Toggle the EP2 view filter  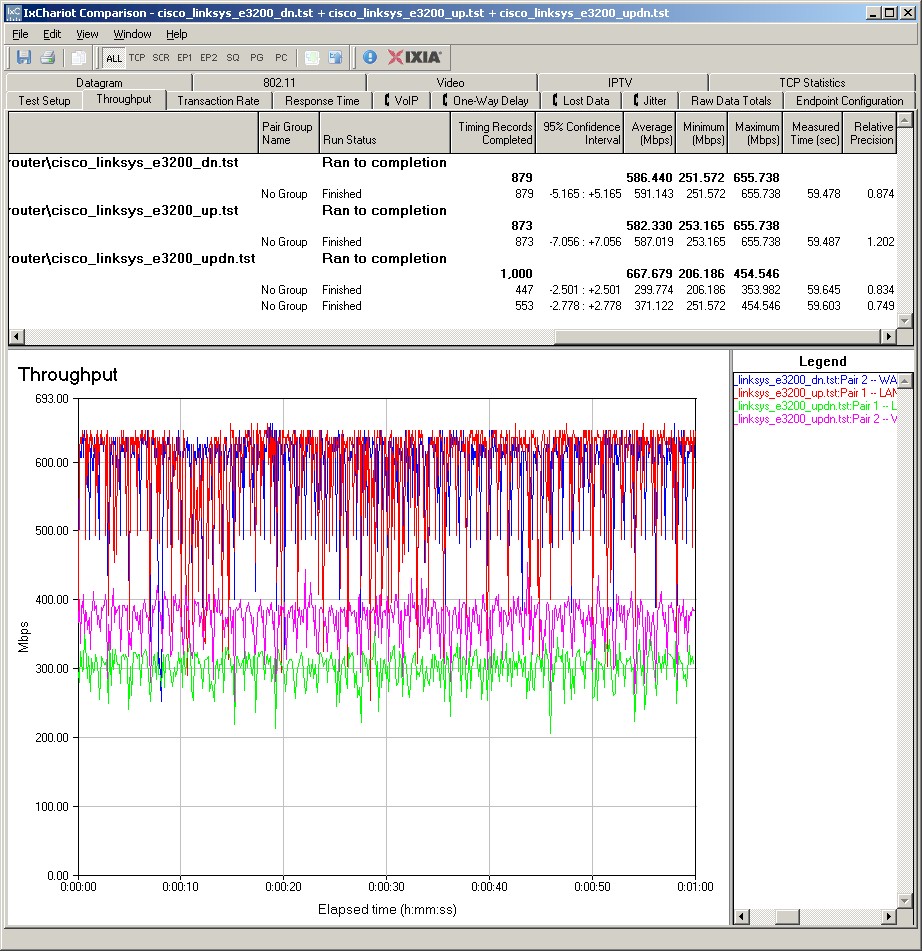pos(209,58)
